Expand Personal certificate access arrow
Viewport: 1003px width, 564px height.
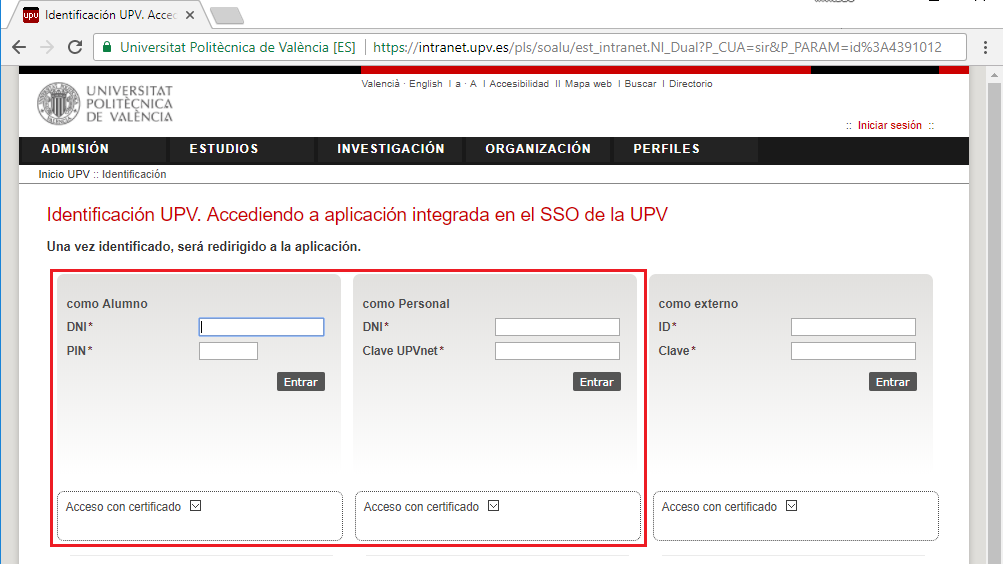pyautogui.click(x=494, y=506)
